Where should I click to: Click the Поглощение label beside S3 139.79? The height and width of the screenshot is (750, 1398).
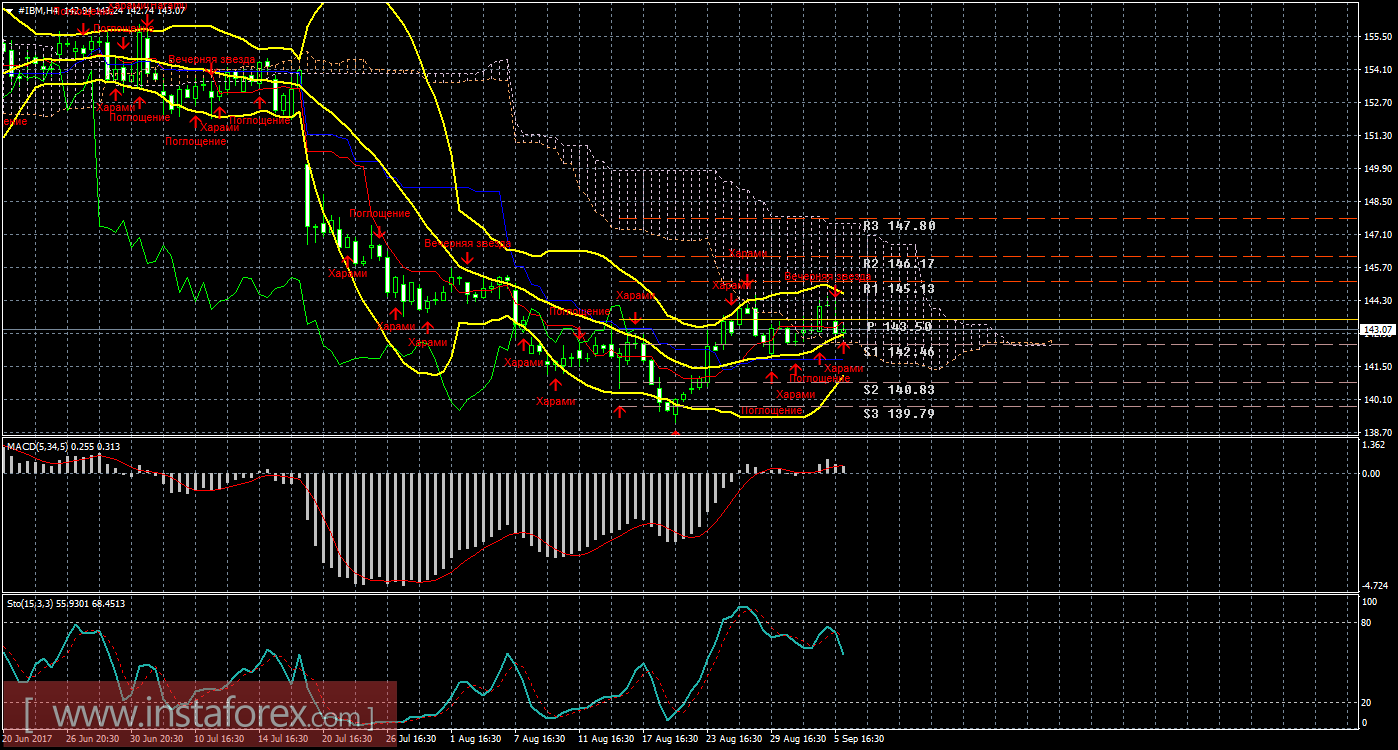[771, 410]
